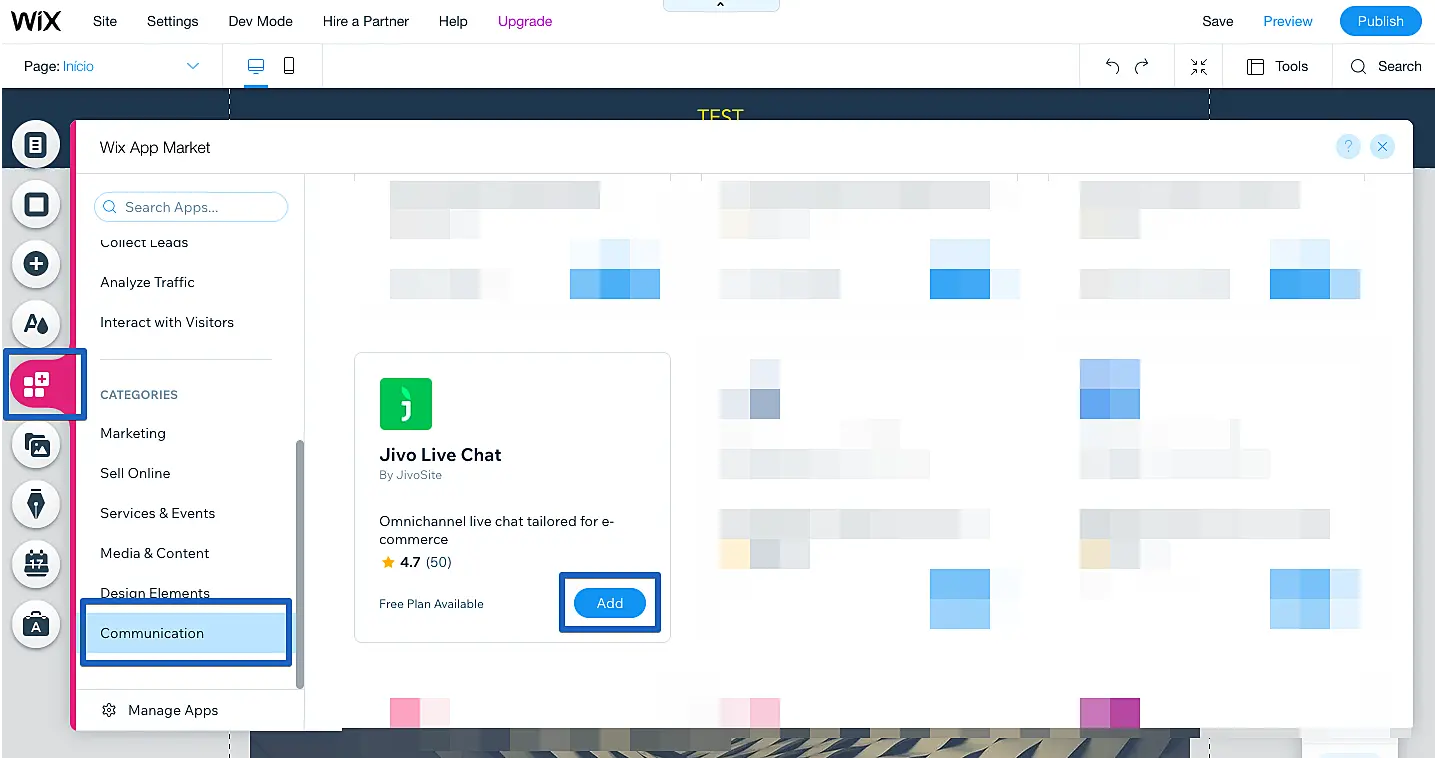Click the Omnichannel live chat description text
The image size is (1435, 758).
[496, 530]
